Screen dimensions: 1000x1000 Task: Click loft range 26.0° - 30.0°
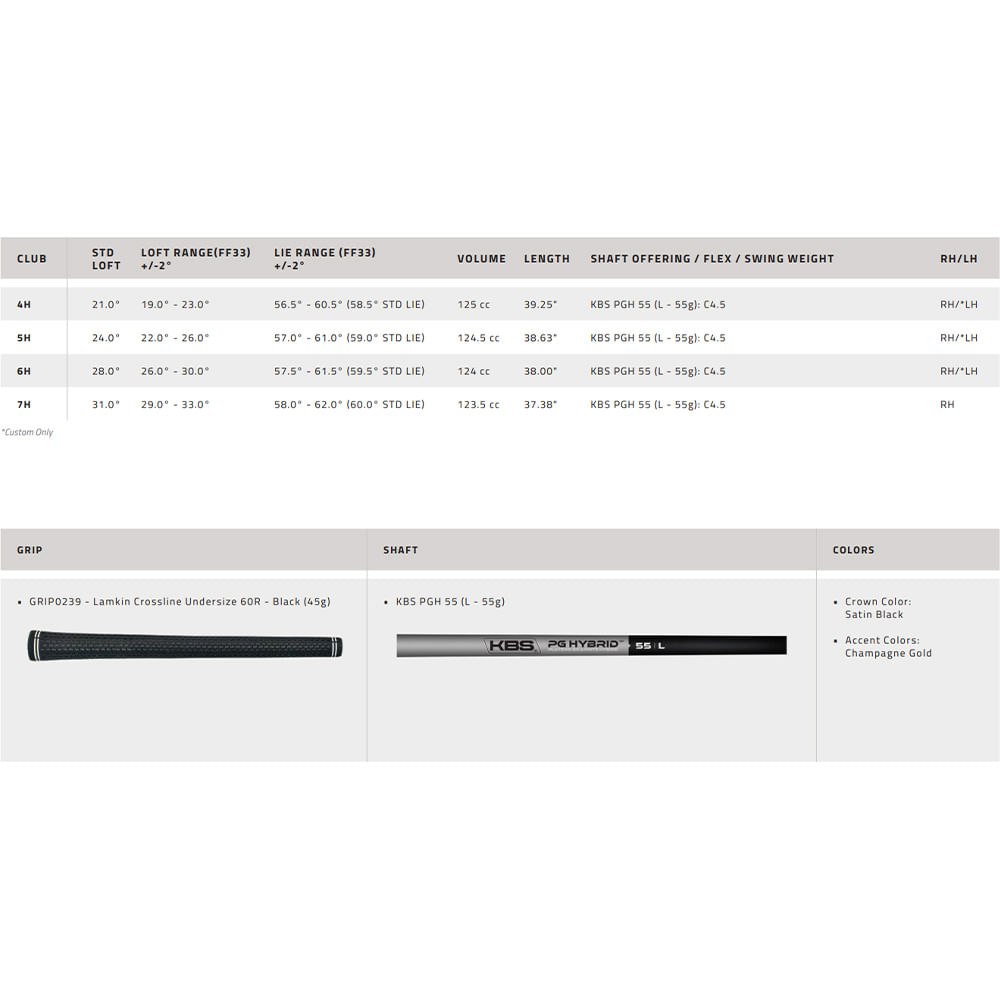[x=175, y=371]
